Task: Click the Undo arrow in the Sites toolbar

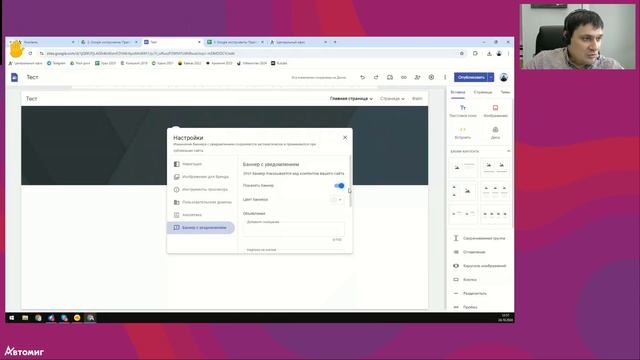Action: pyautogui.click(x=362, y=77)
